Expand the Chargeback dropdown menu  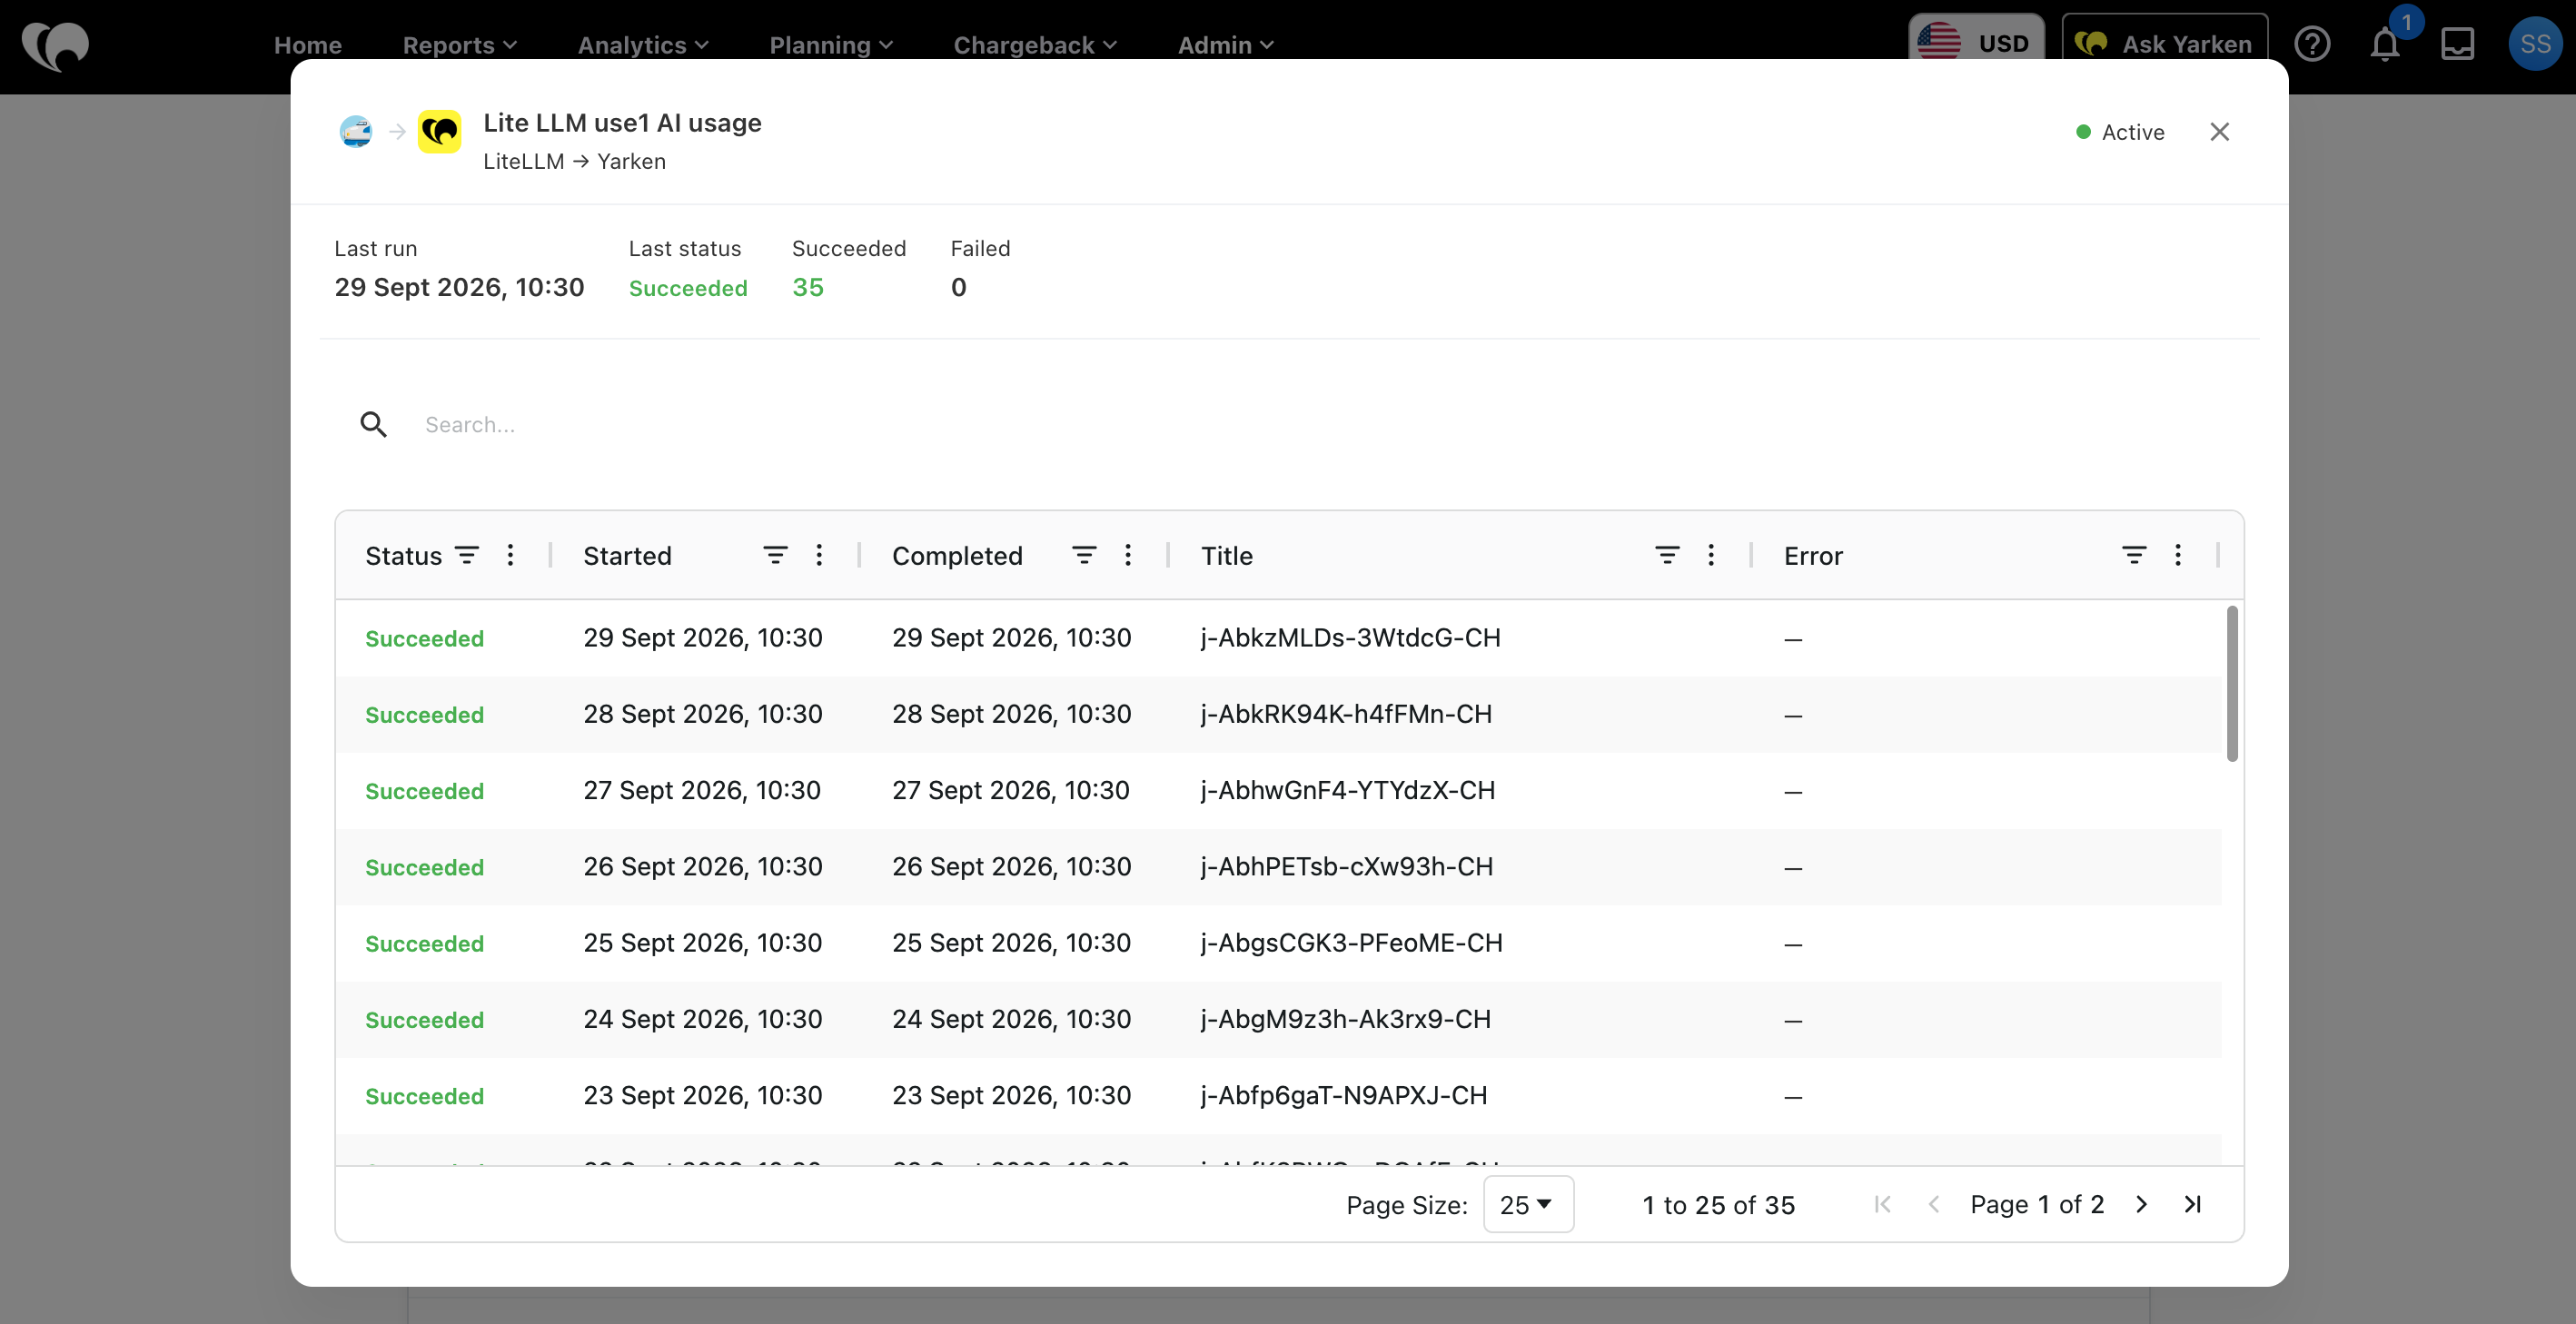(1035, 45)
